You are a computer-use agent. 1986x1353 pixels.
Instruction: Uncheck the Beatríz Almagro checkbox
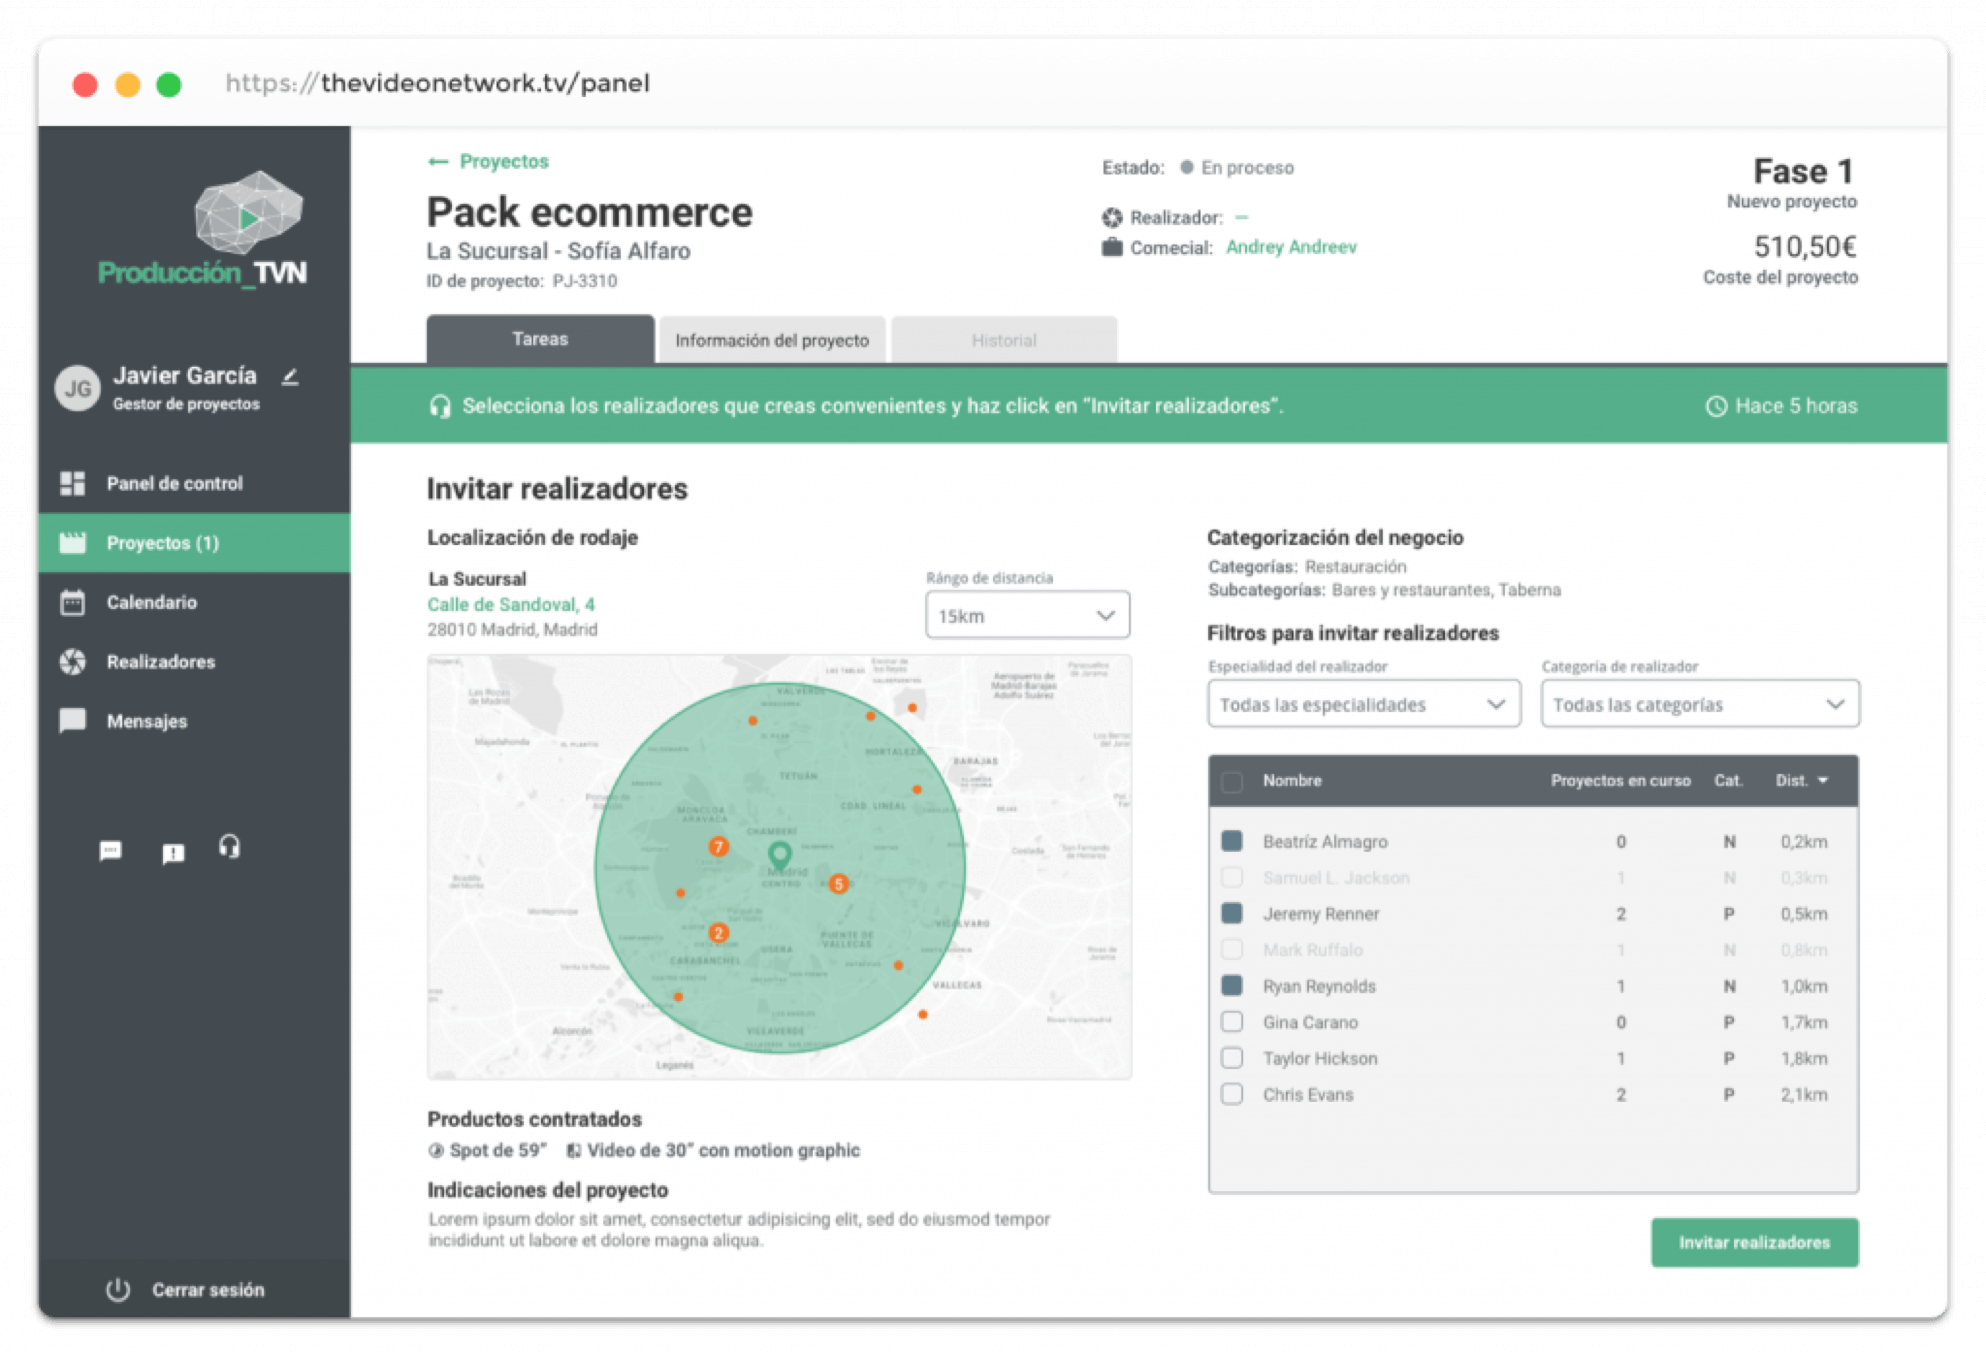point(1231,841)
